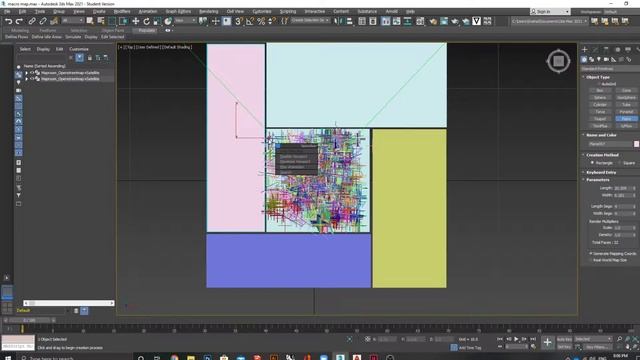Open the Arnold menu
Viewport: 640px width, 360px height.
coord(391,11)
